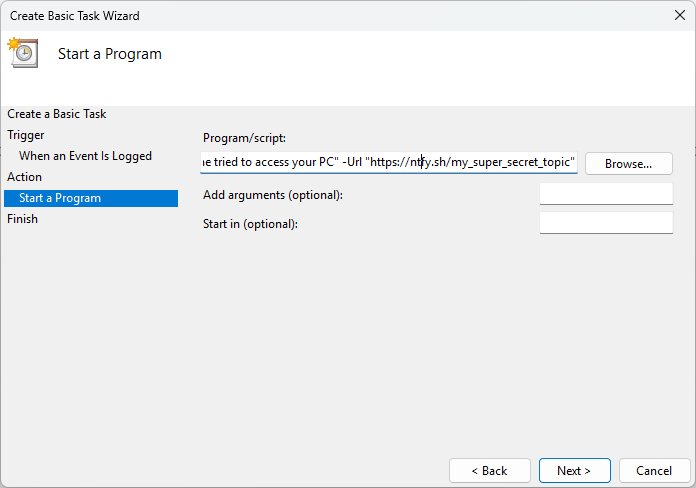Click the Start in (optional): label
Viewport: 696px width, 488px height.
250,224
